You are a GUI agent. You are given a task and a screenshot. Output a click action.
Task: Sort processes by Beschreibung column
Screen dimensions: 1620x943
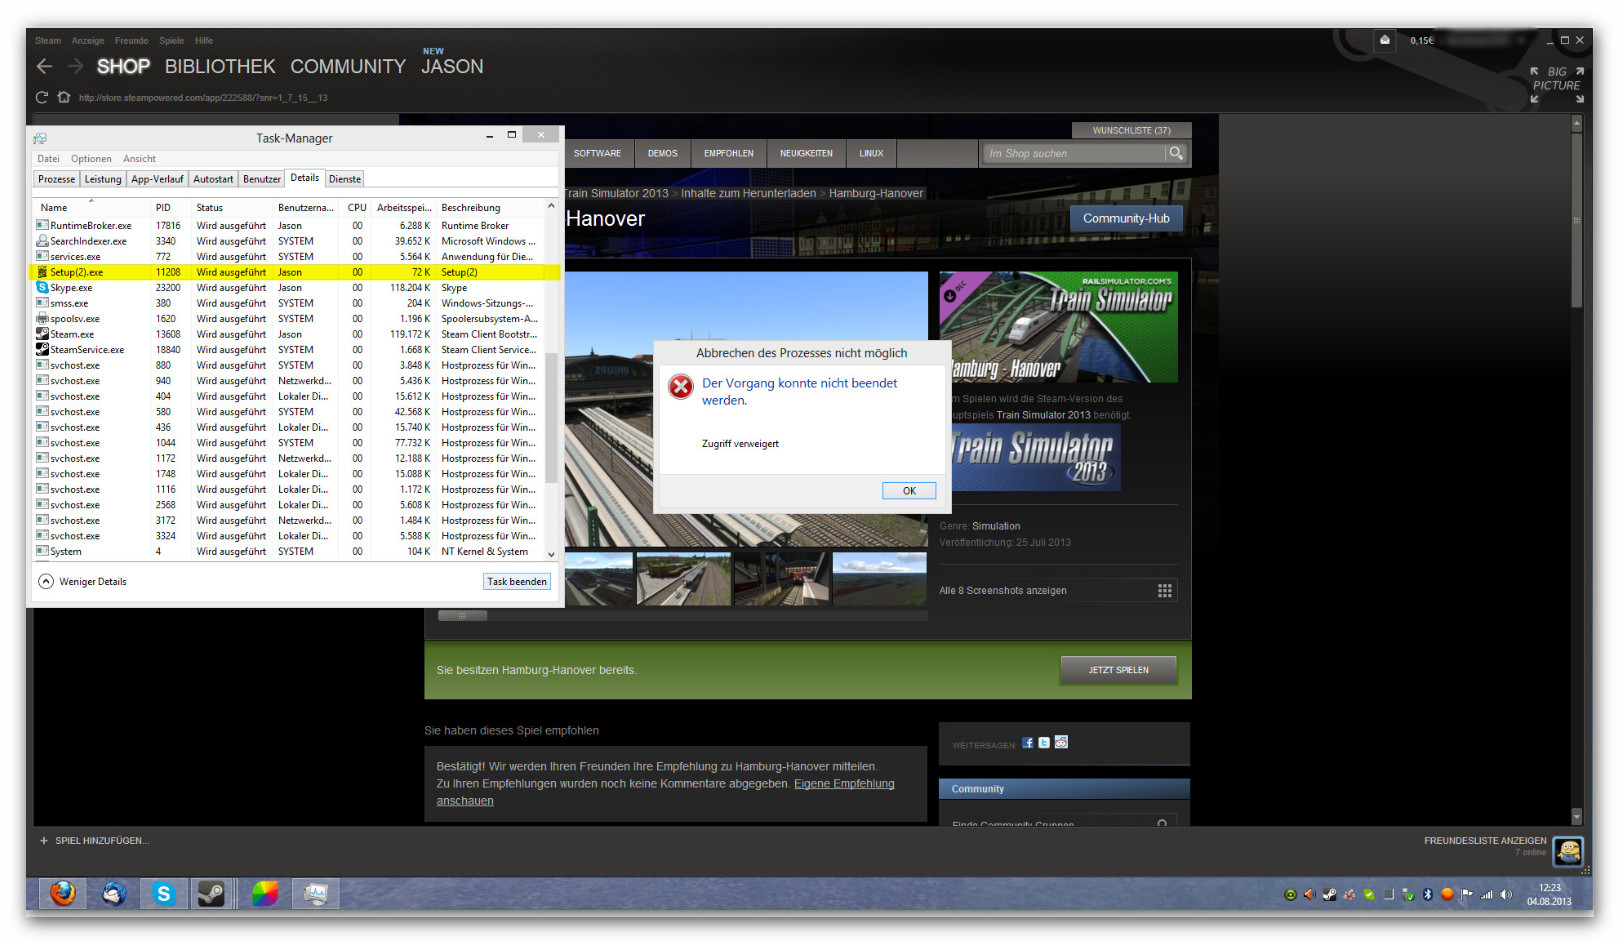tap(490, 207)
